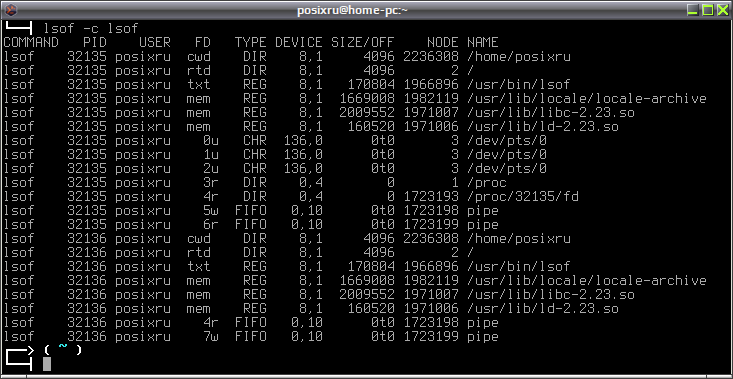Select the node number 1723193
The width and height of the screenshot is (733, 379).
click(431, 197)
